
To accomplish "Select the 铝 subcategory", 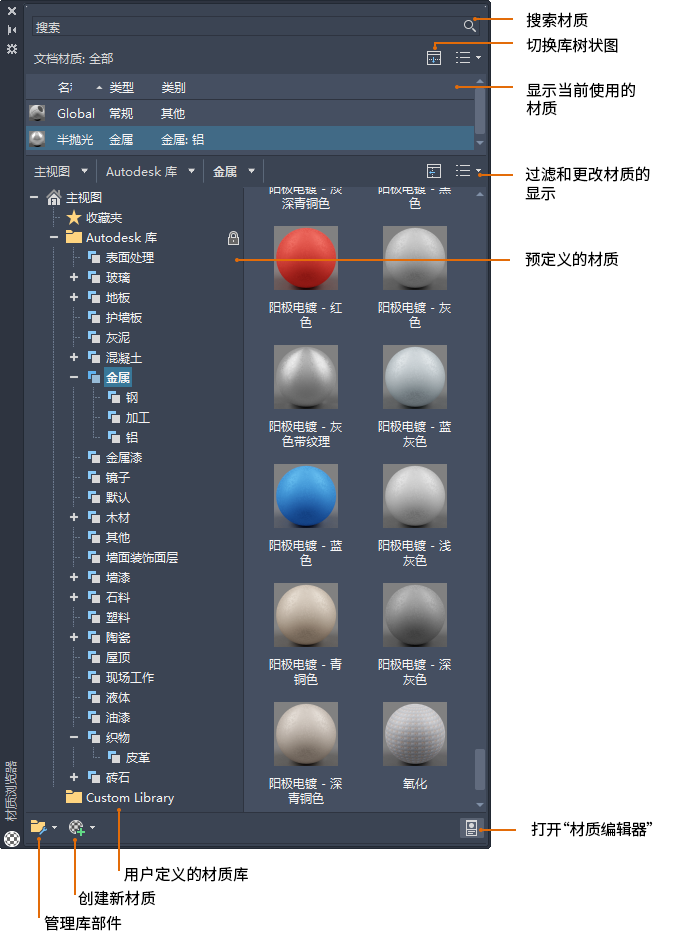I will 123,437.
